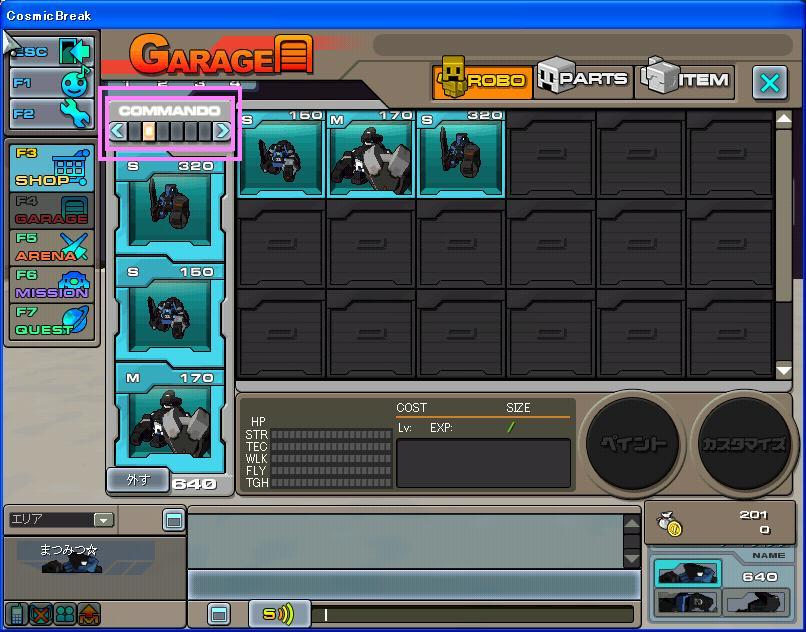Click the chat text input field
This screenshot has width=806, height=632.
pyautogui.click(x=472, y=614)
